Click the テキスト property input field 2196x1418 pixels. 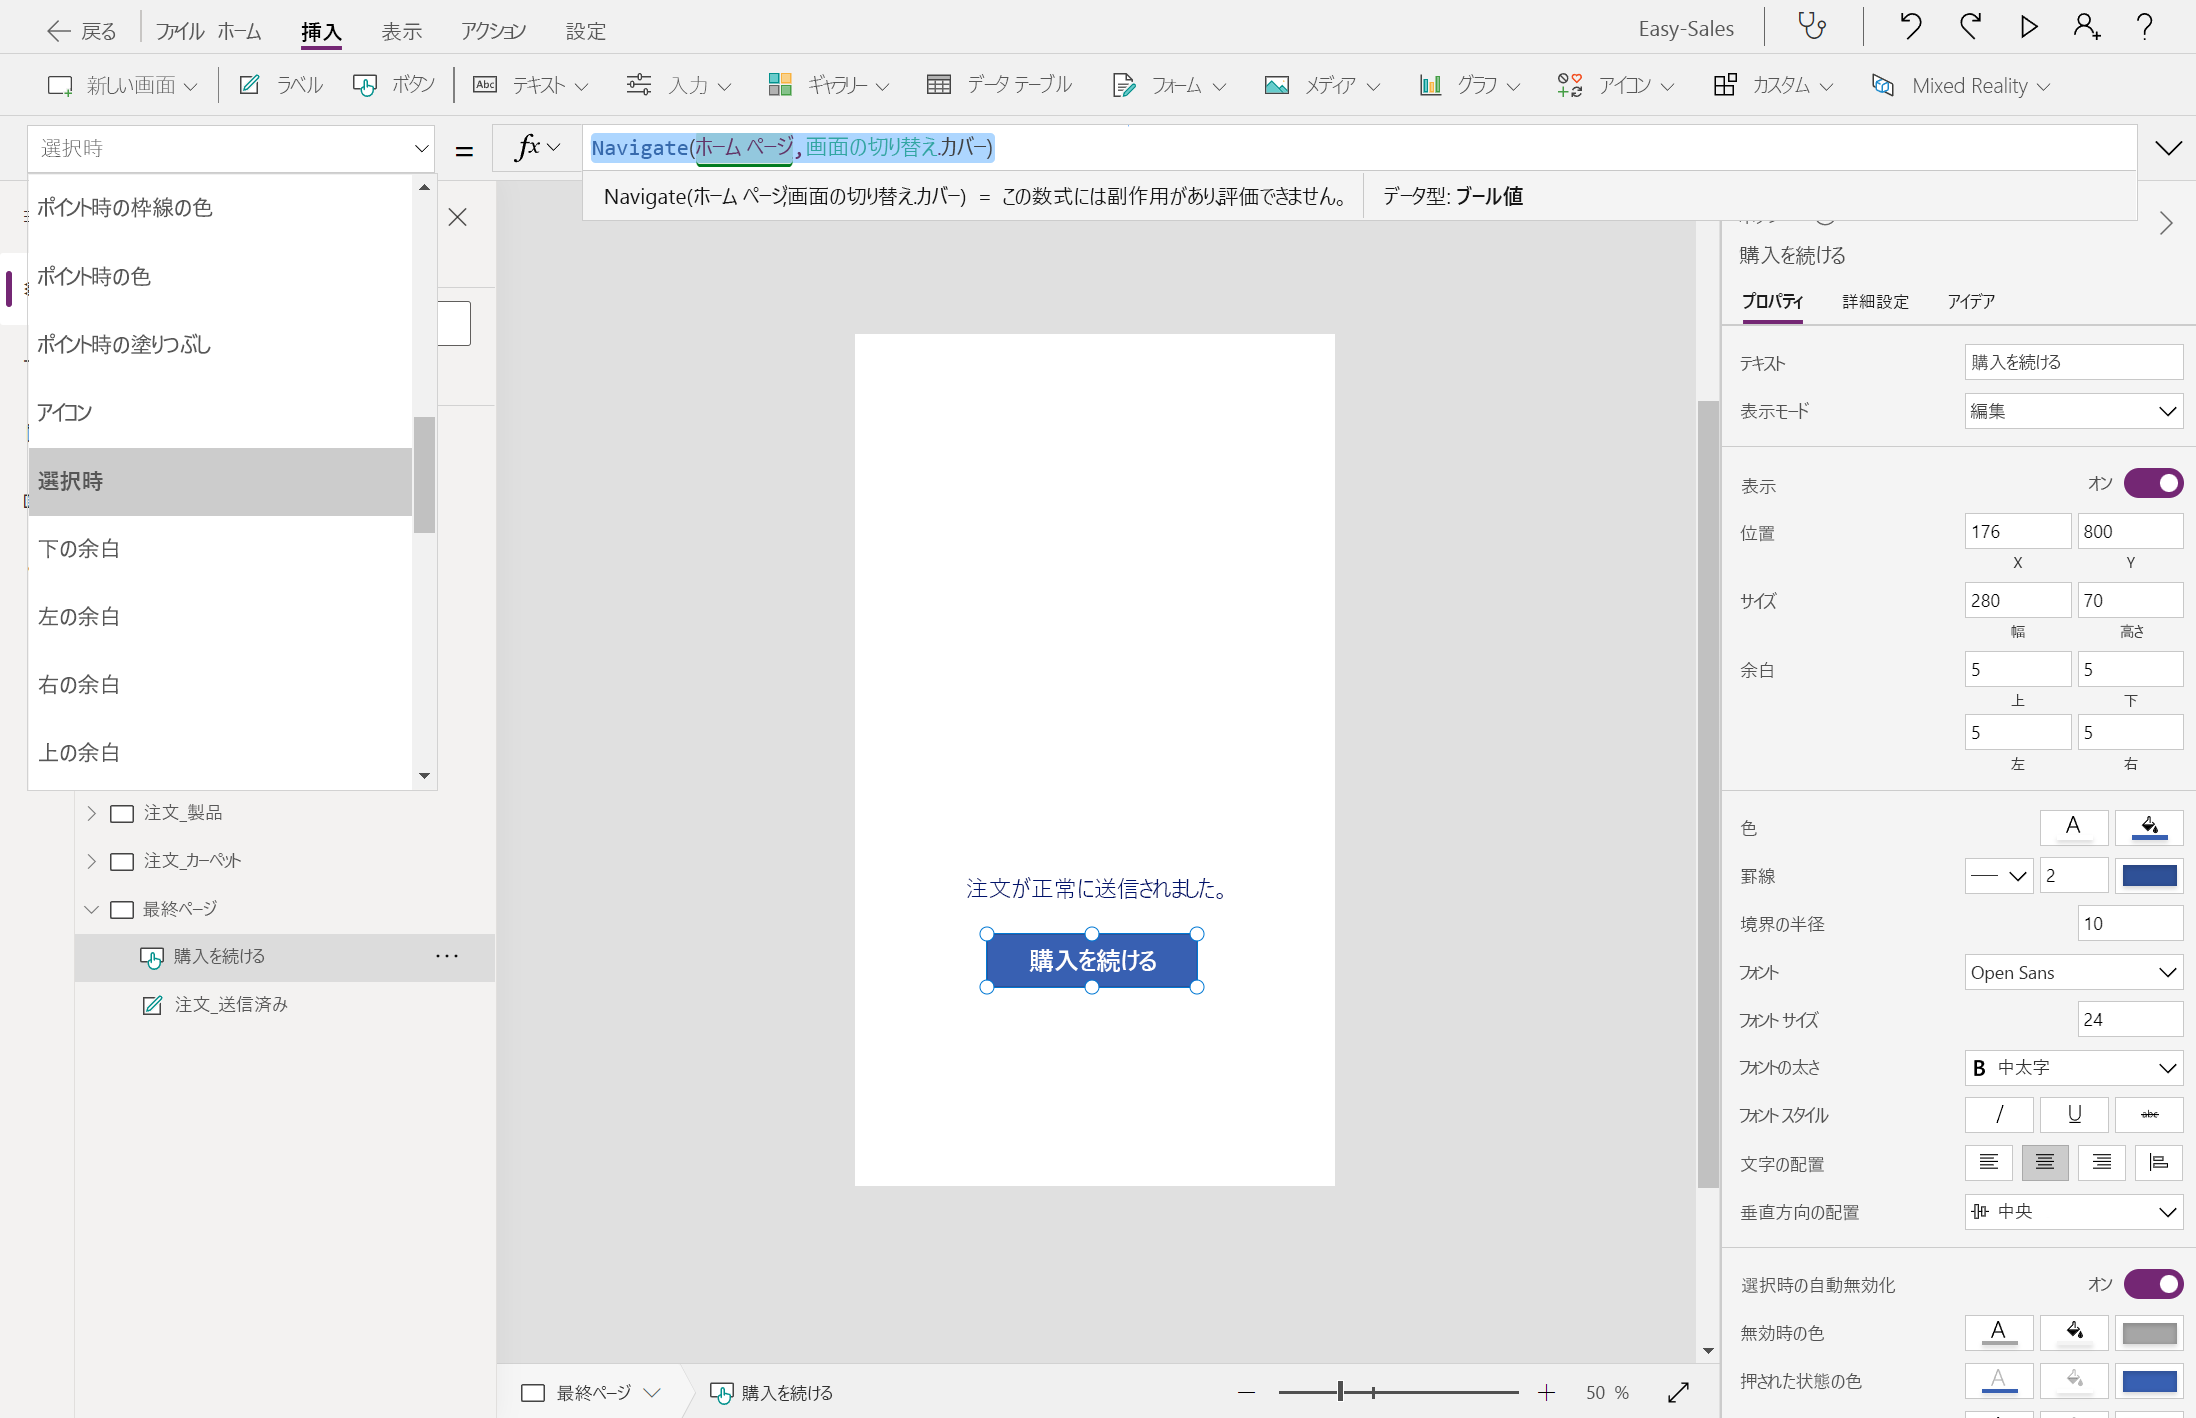pyautogui.click(x=2073, y=362)
